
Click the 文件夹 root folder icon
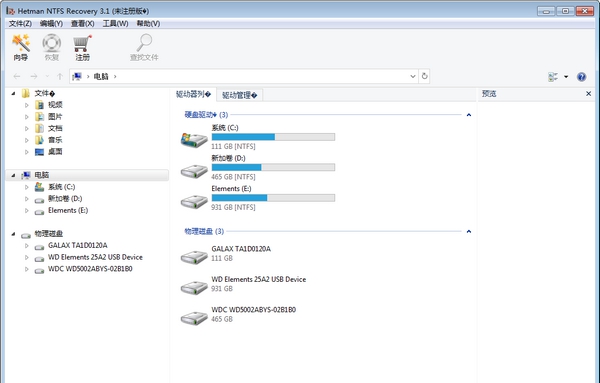pyautogui.click(x=26, y=93)
